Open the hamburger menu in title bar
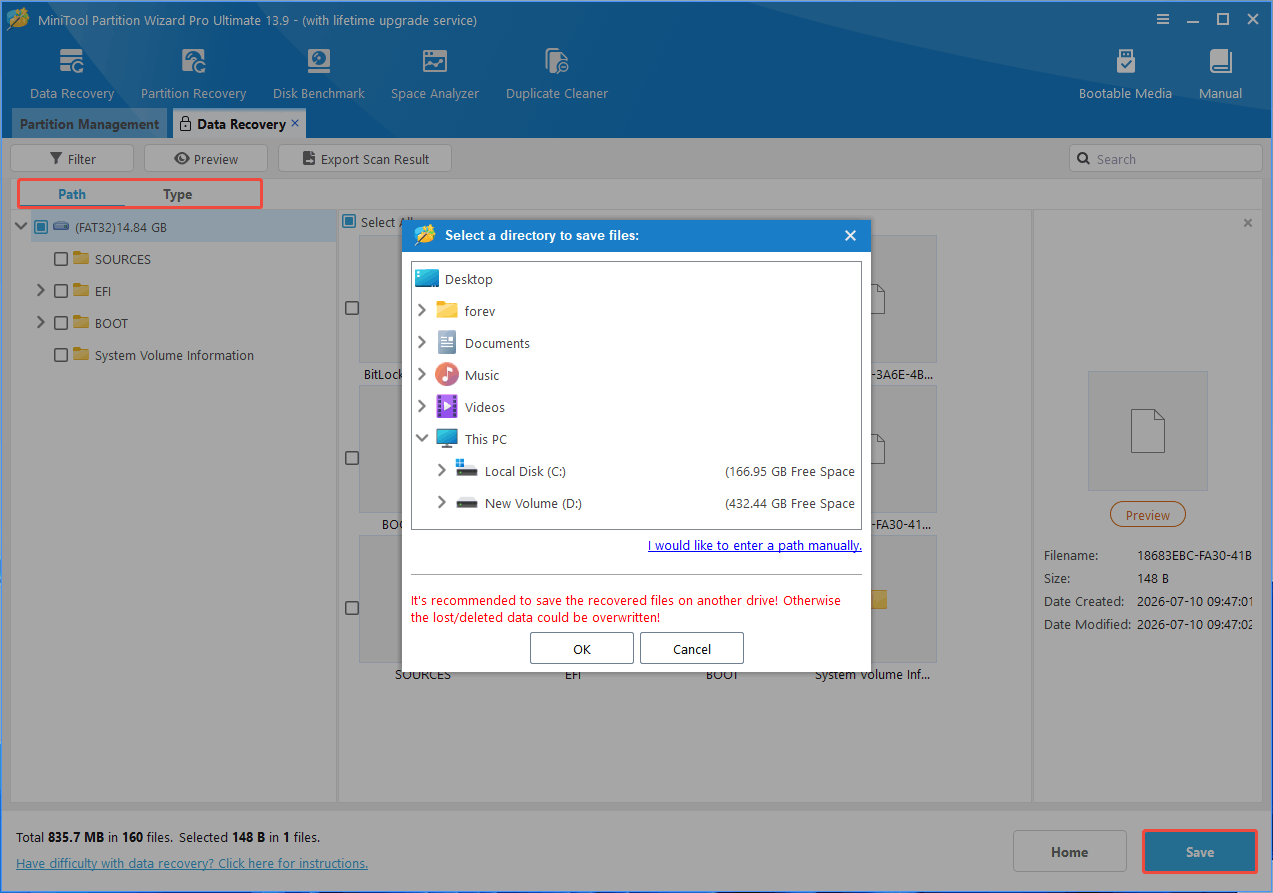1273x893 pixels. [1163, 20]
